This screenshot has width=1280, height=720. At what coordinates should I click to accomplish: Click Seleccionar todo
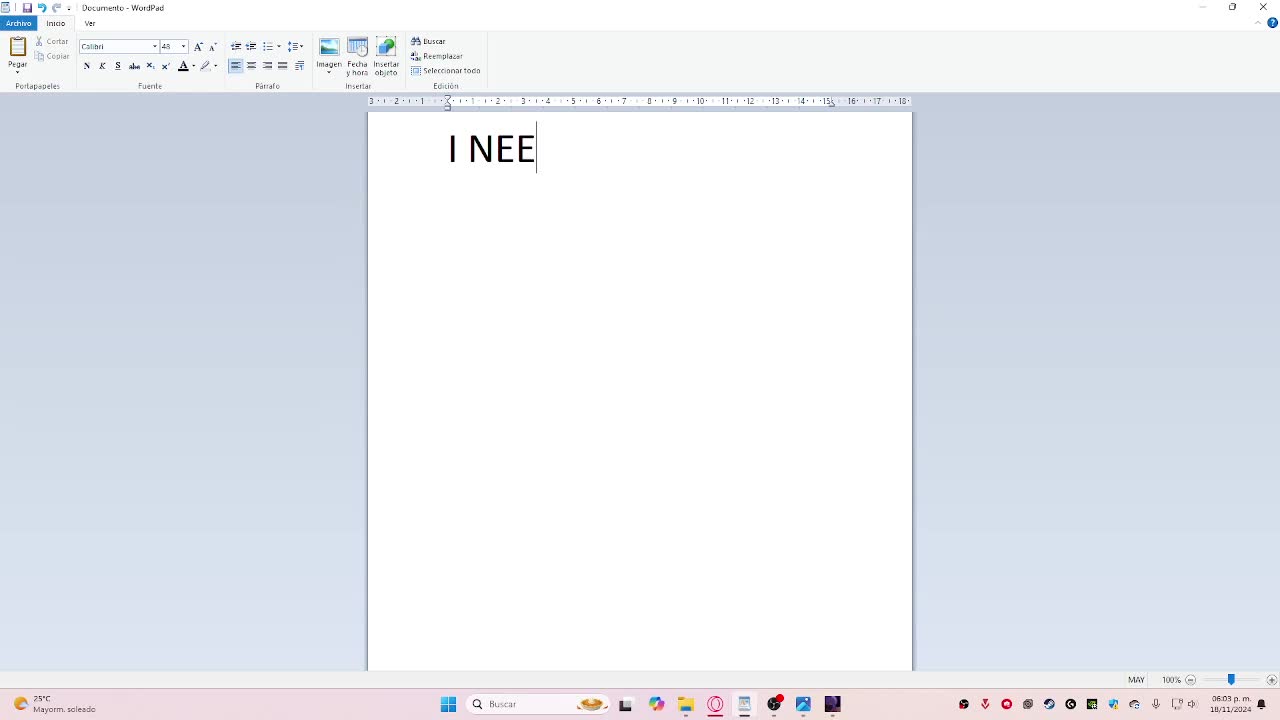[446, 71]
